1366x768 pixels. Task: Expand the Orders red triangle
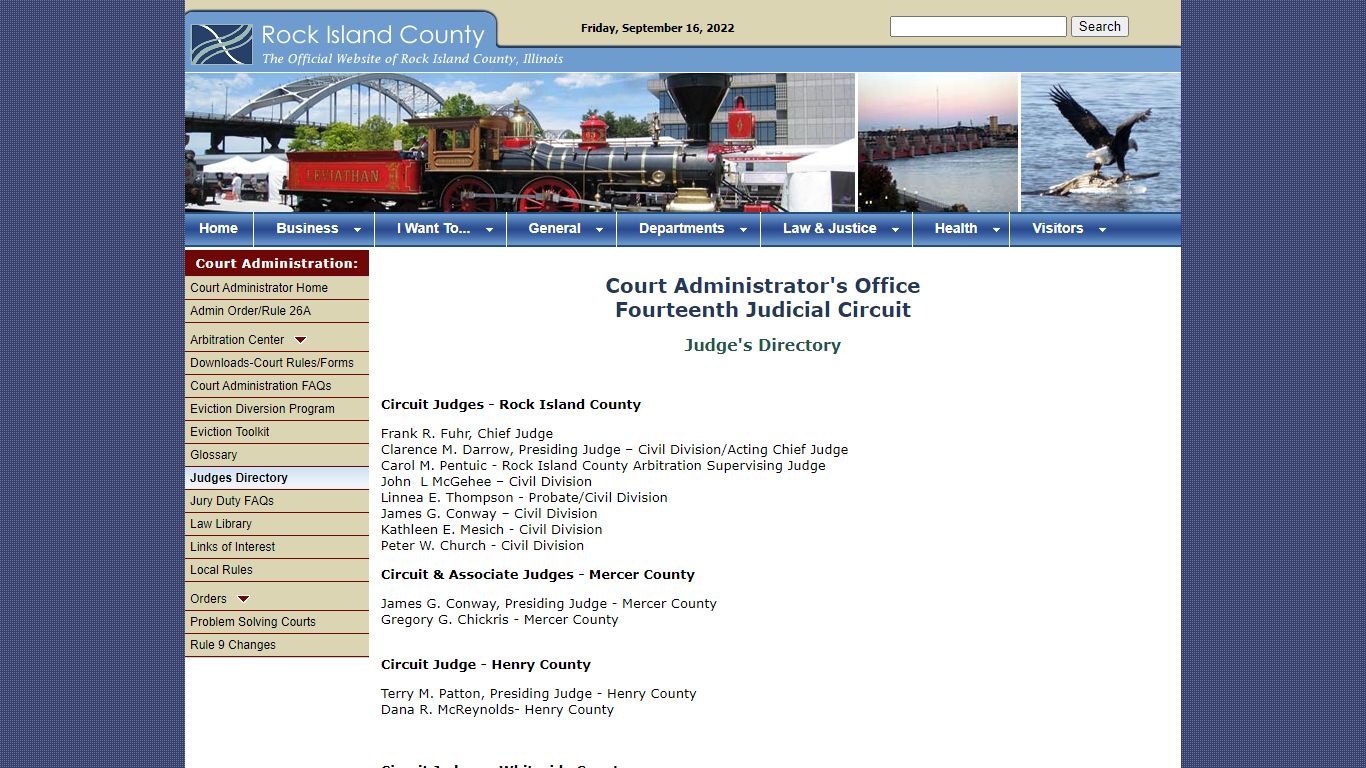point(243,599)
